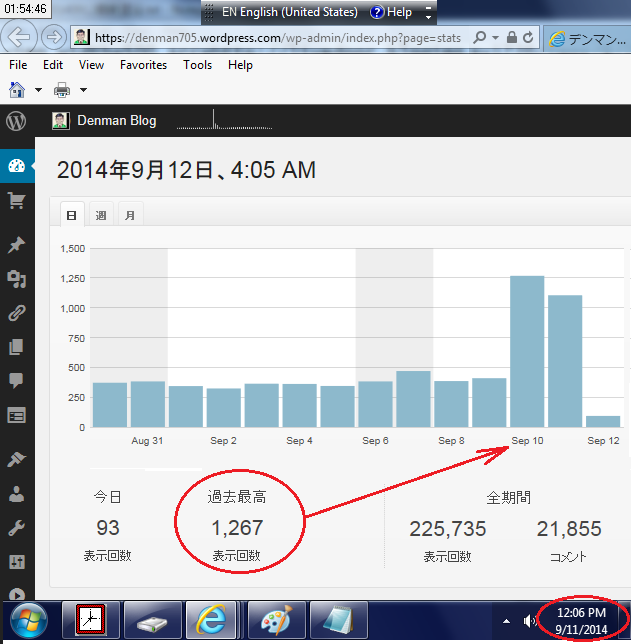This screenshot has height=644, width=631.
Task: Open the Comments bubble sidebar icon
Action: pos(16,381)
